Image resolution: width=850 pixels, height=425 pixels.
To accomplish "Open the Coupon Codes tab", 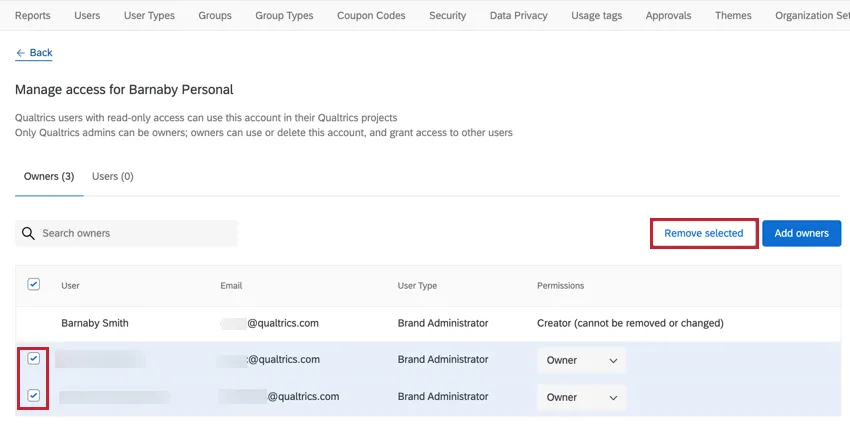I will pos(371,15).
